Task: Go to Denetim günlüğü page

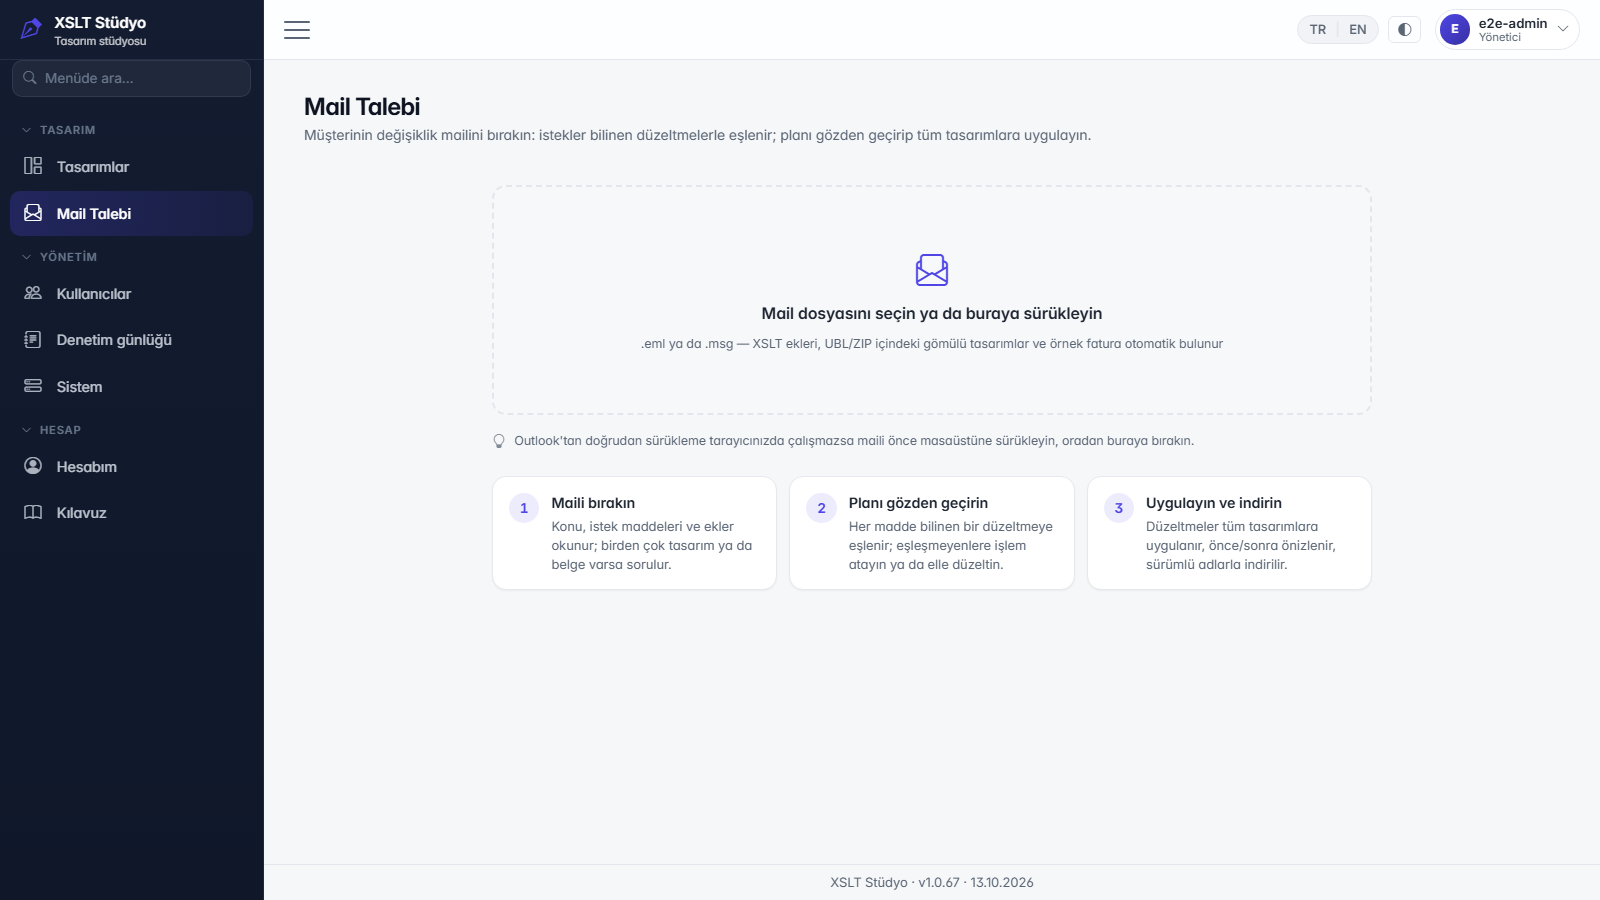Action: [132, 340]
